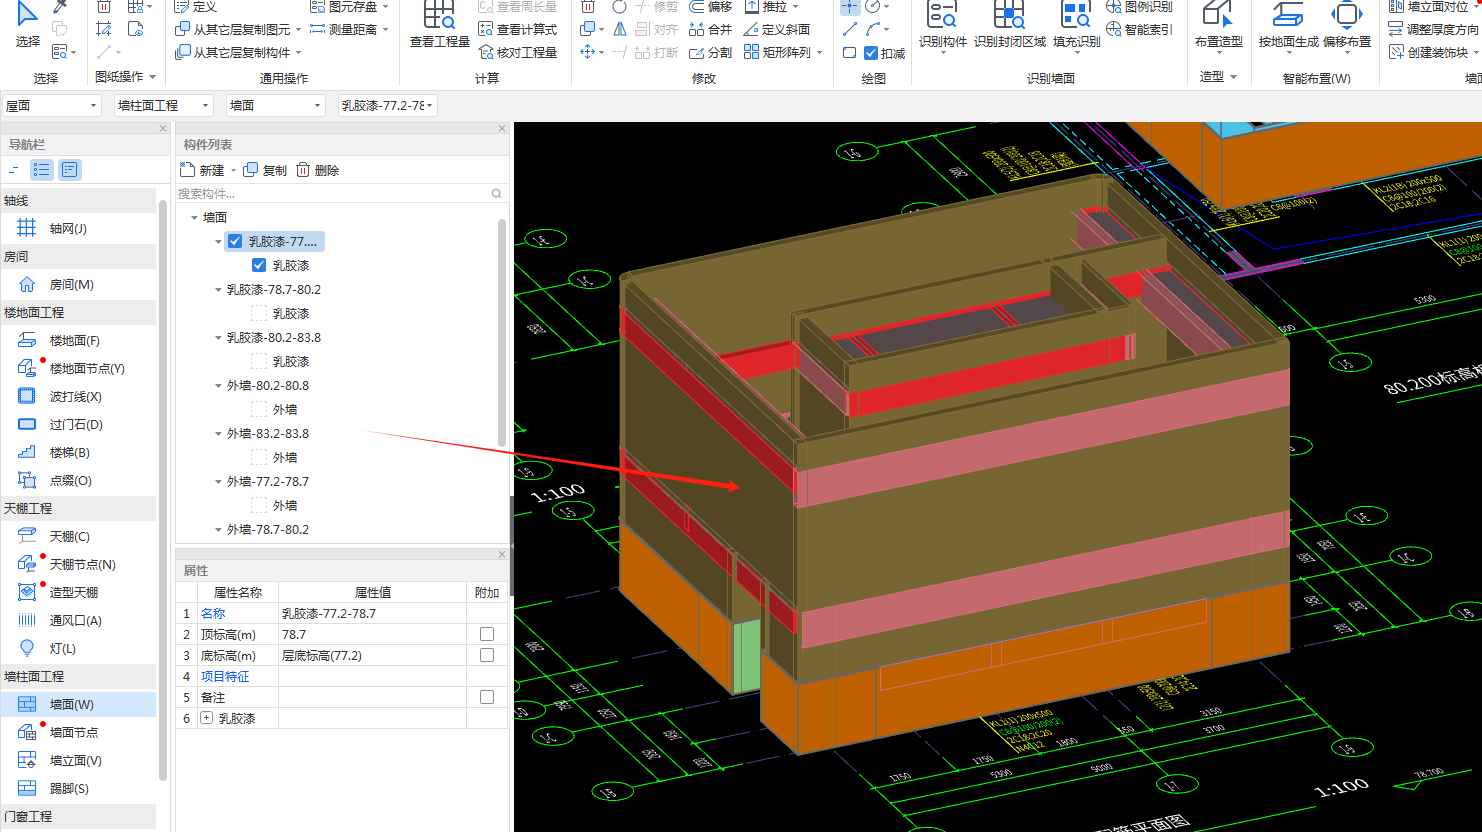Click 调整厚度方向 tool
The height and width of the screenshot is (832, 1482).
click(1433, 29)
